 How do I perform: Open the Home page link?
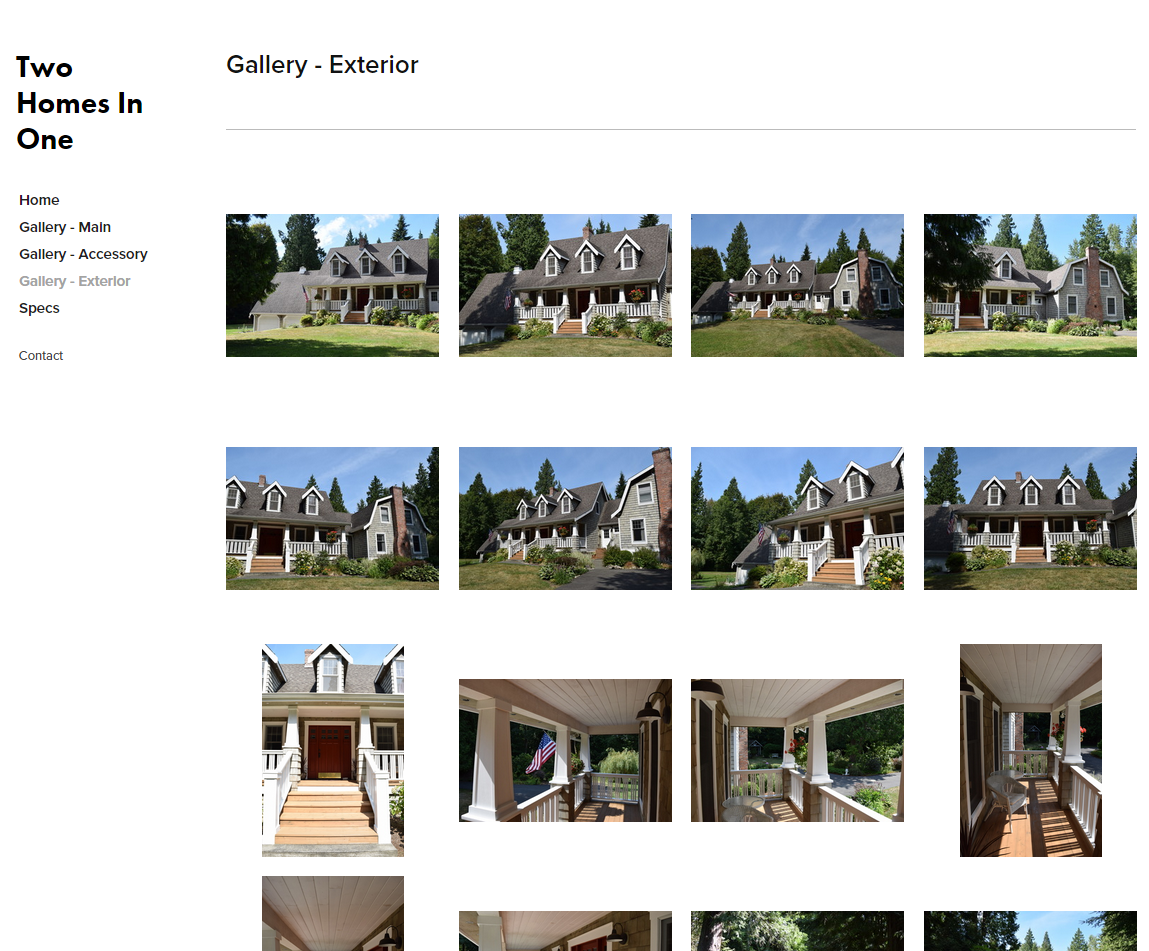click(x=39, y=200)
